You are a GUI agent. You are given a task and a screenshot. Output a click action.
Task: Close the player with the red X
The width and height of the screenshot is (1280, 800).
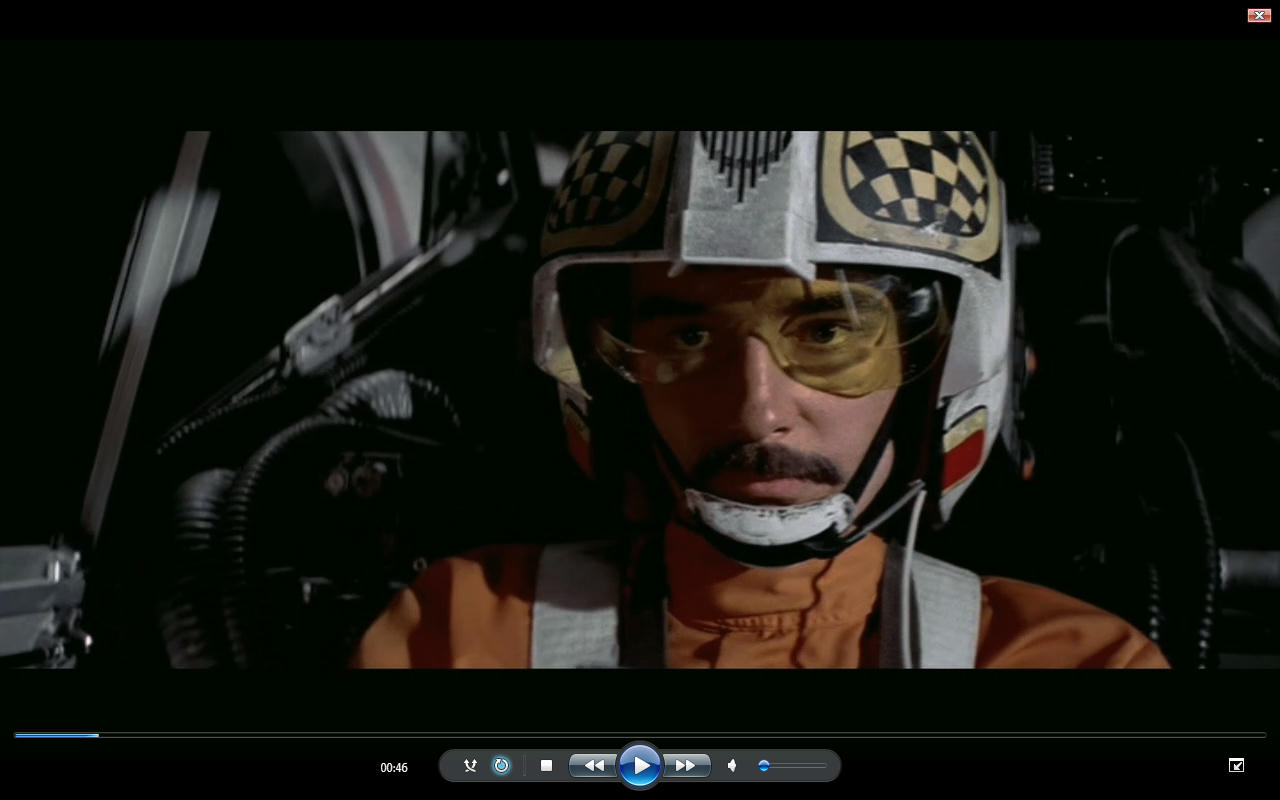1259,15
